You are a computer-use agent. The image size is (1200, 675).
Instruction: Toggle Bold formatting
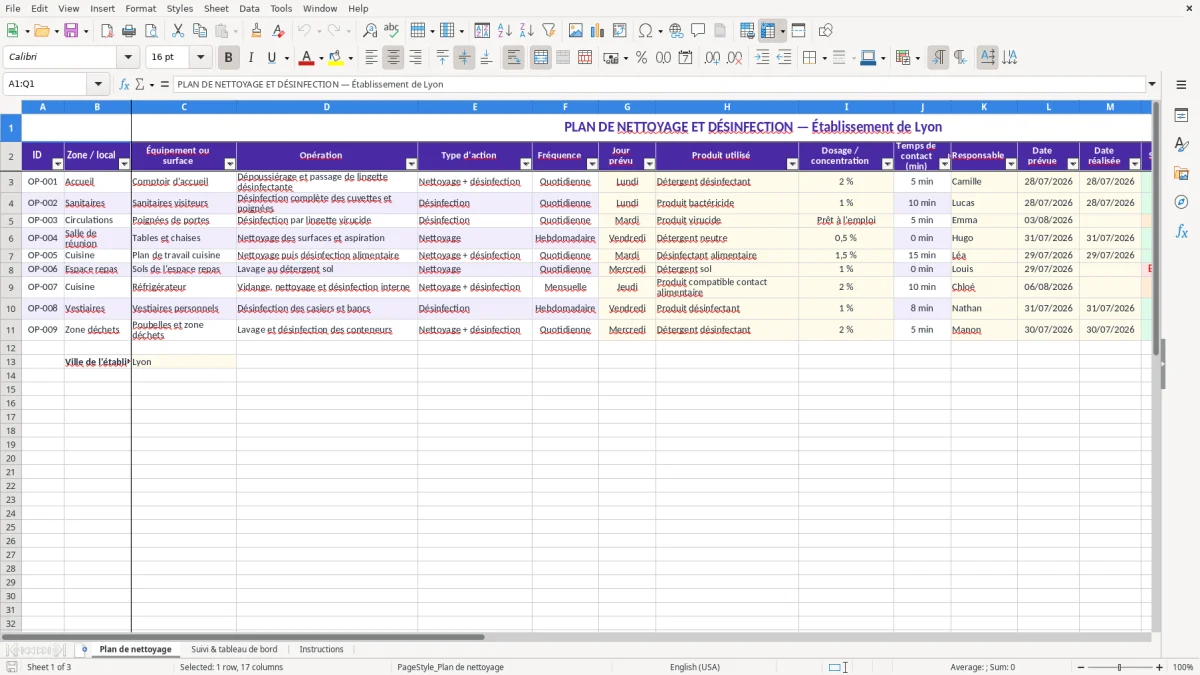click(228, 58)
